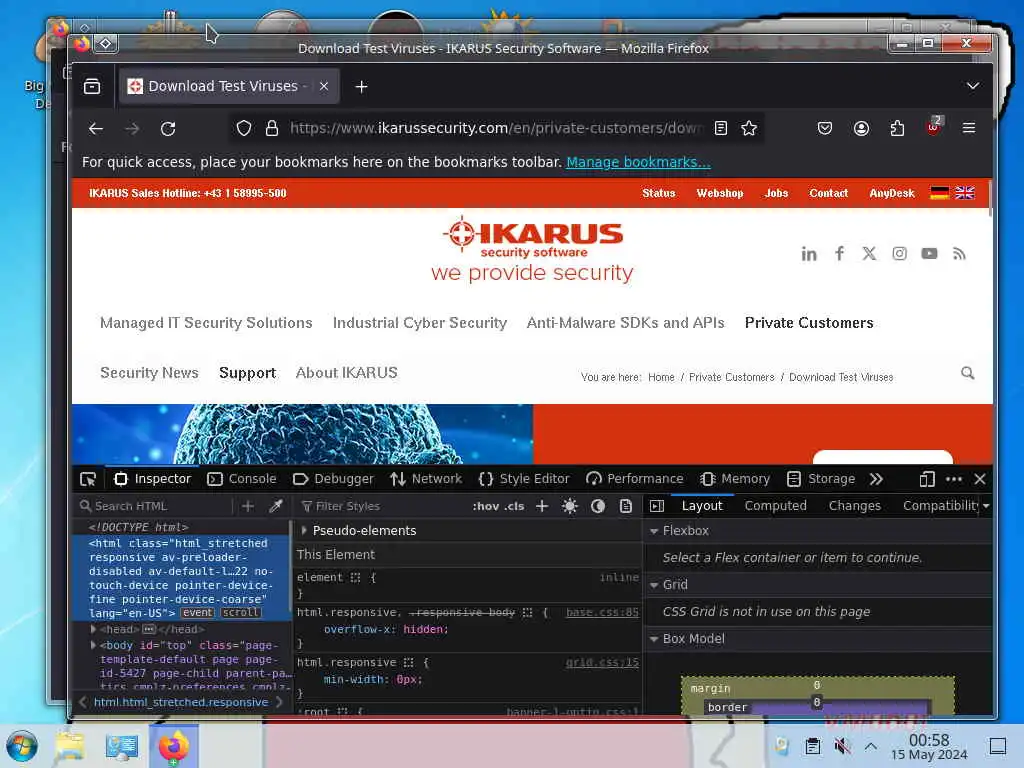The width and height of the screenshot is (1024, 768).
Task: Close the Download Test Viruses tab
Action: pyautogui.click(x=324, y=86)
